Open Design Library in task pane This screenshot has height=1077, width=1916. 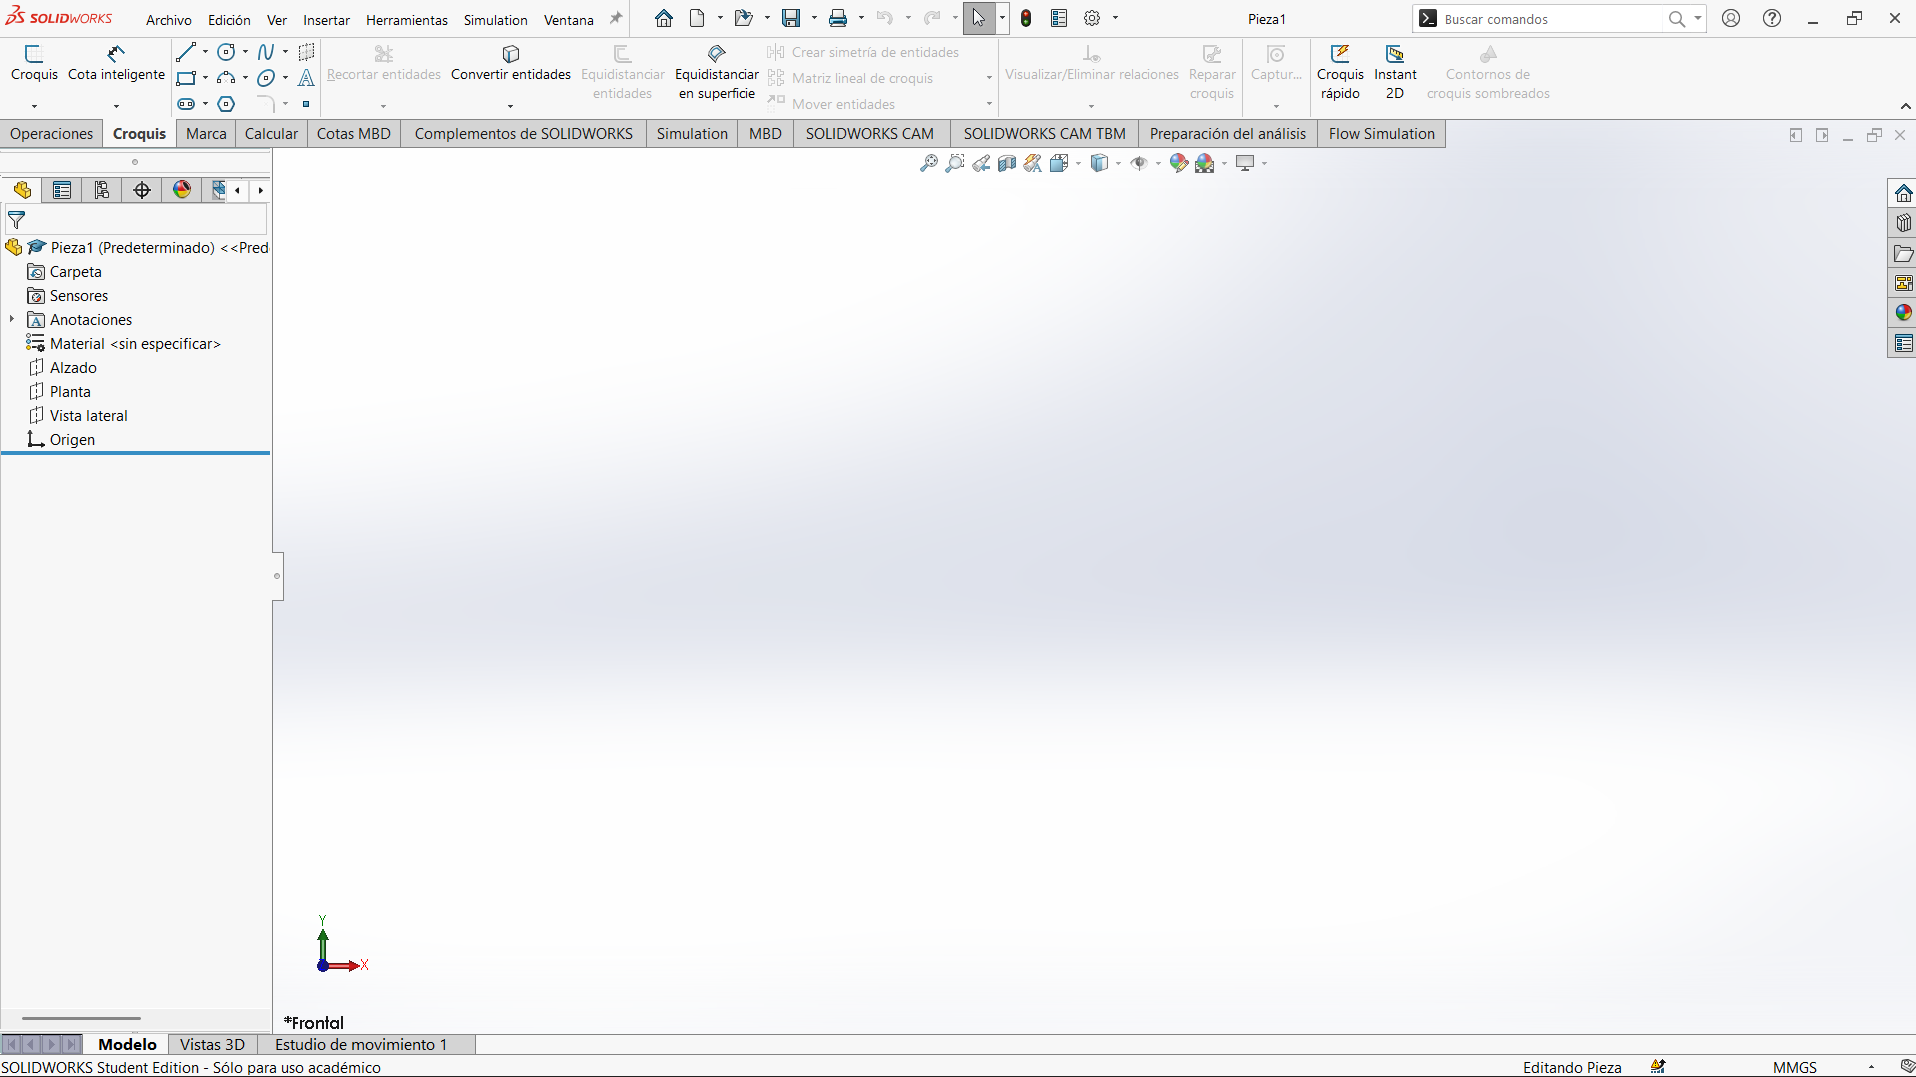[1903, 223]
